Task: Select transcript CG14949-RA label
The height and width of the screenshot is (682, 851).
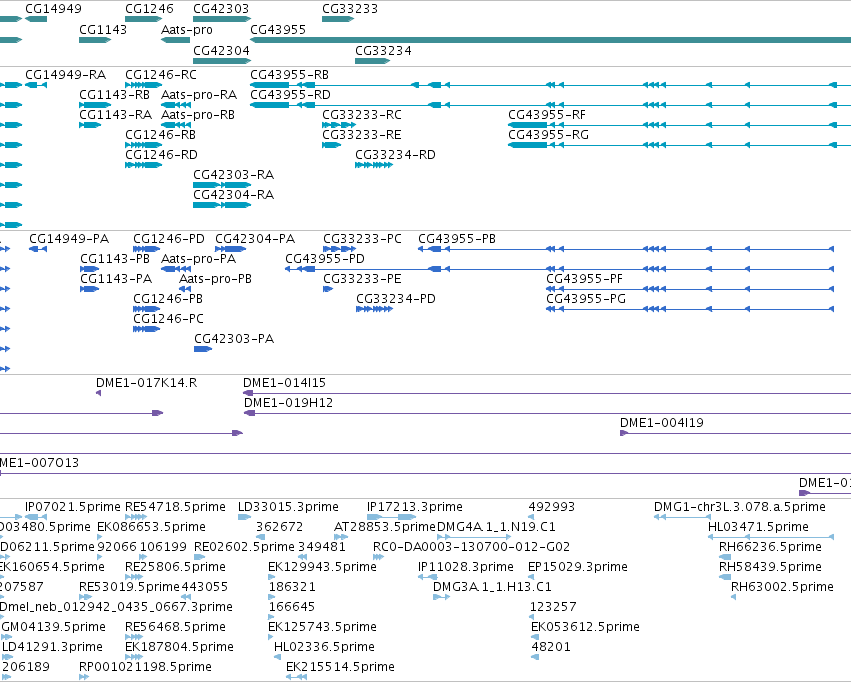Action: coord(65,75)
